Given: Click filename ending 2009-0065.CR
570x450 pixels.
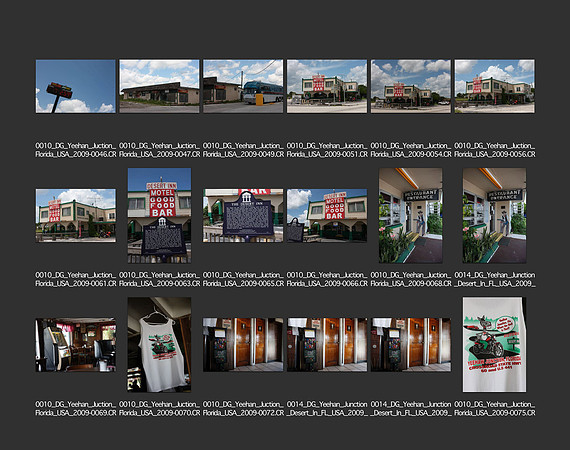Looking at the screenshot, I should coord(243,279).
